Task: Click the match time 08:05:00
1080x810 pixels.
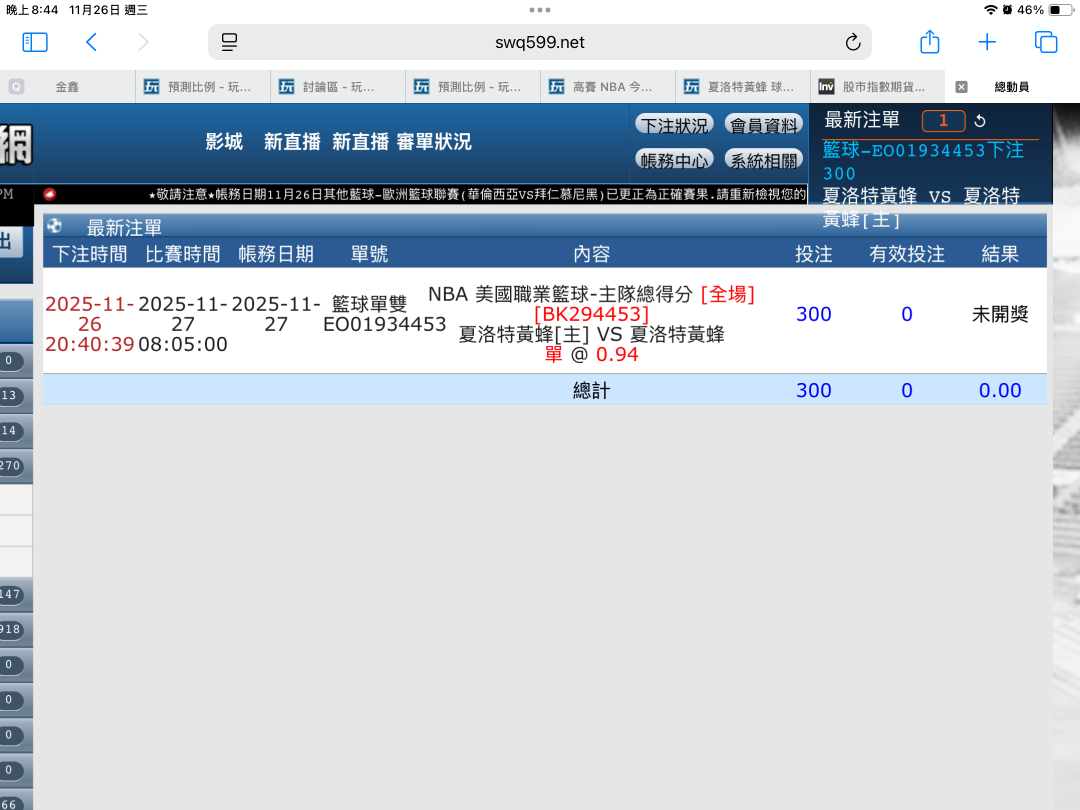Action: [x=183, y=344]
